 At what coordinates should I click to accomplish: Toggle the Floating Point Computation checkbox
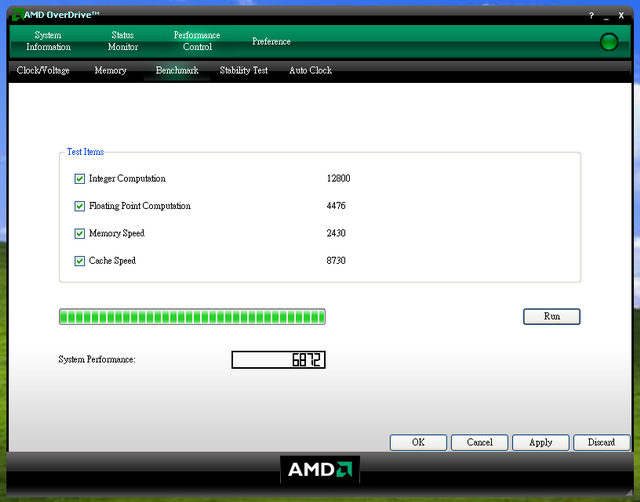[80, 206]
